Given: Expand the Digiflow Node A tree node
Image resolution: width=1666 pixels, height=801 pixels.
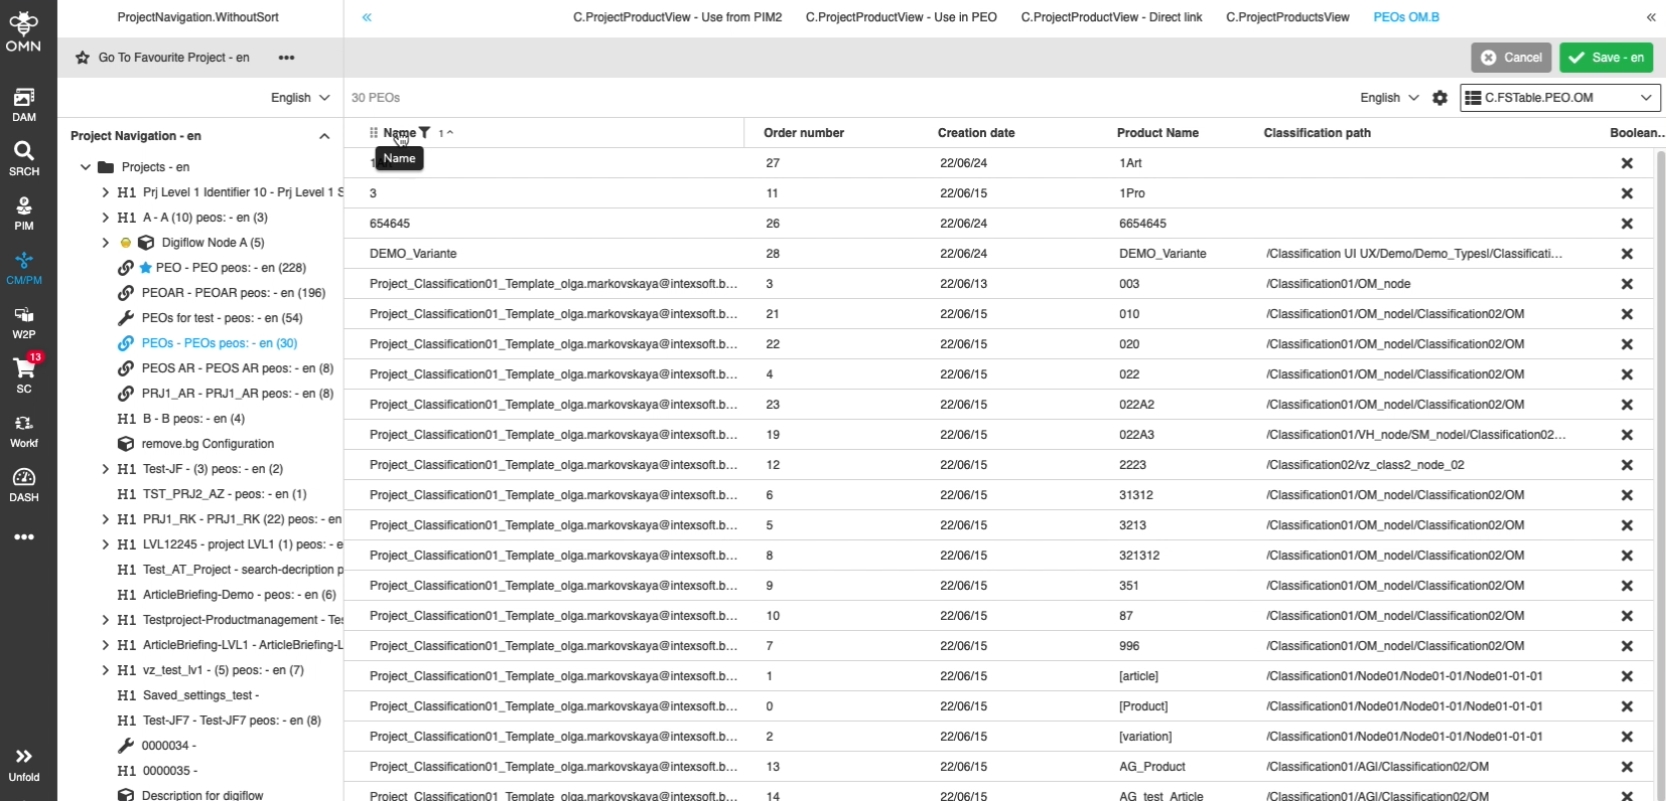Looking at the screenshot, I should (x=105, y=243).
